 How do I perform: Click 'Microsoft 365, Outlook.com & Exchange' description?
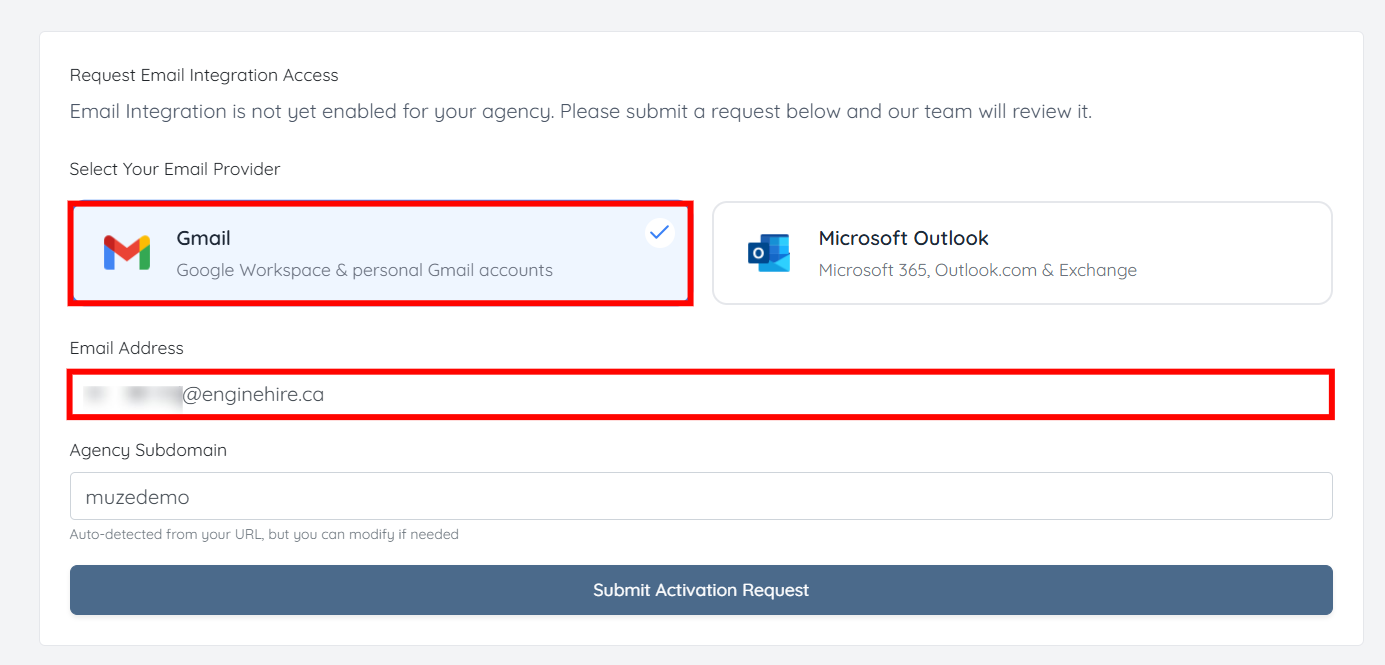click(977, 270)
